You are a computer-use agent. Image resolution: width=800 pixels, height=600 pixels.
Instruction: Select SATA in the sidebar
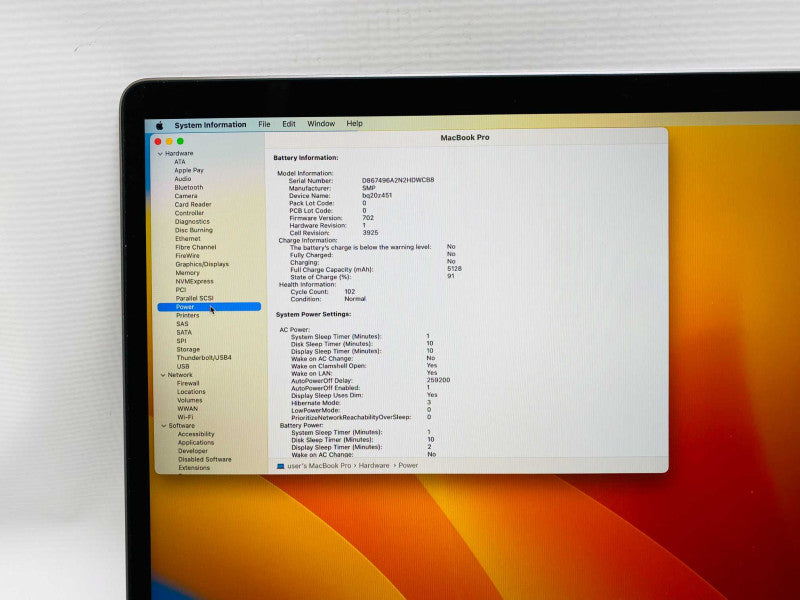pos(184,332)
